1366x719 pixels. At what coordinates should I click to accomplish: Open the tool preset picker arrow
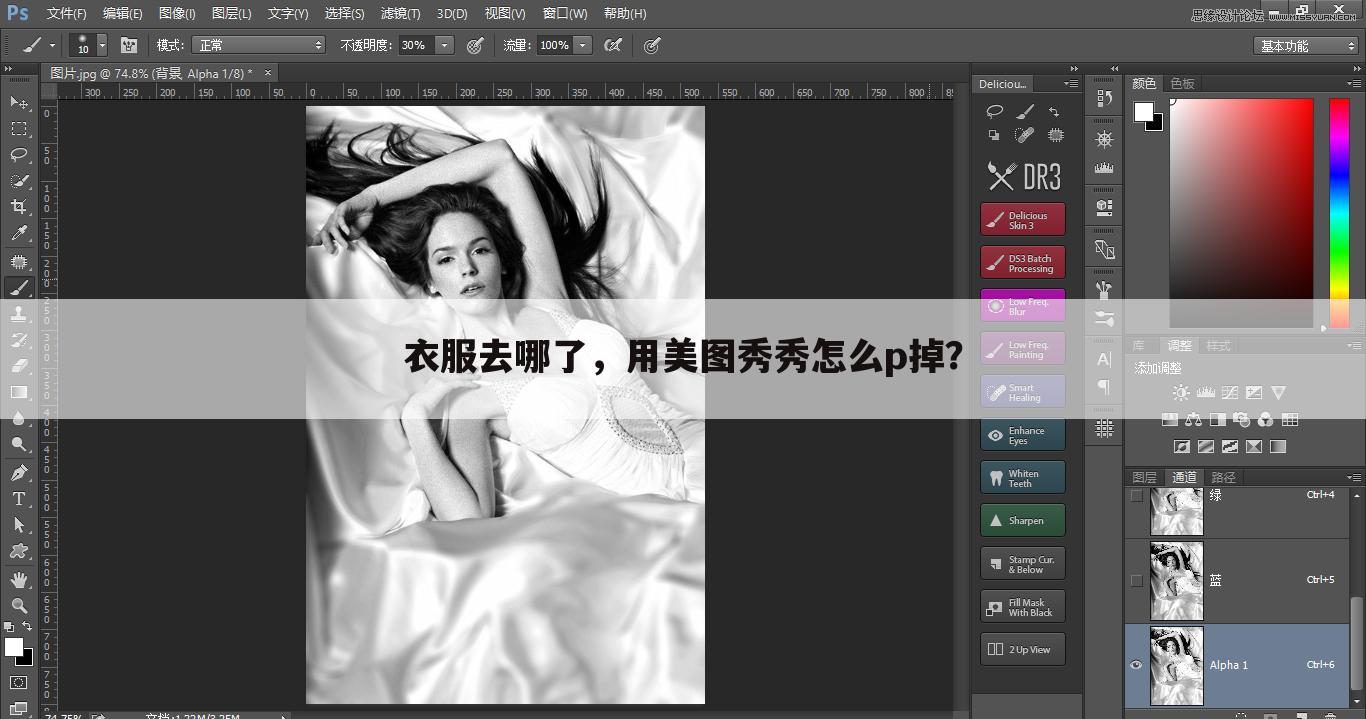pos(53,45)
